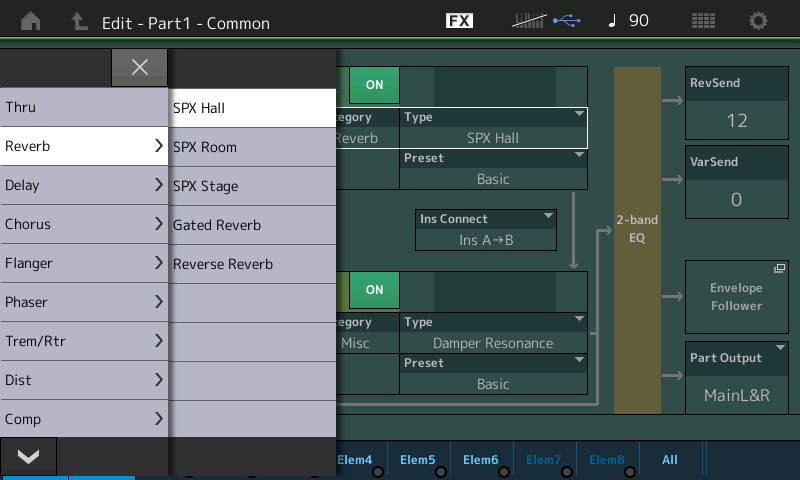Expand the Comp category
Image resolution: width=800 pixels, height=480 pixels.
(84, 419)
